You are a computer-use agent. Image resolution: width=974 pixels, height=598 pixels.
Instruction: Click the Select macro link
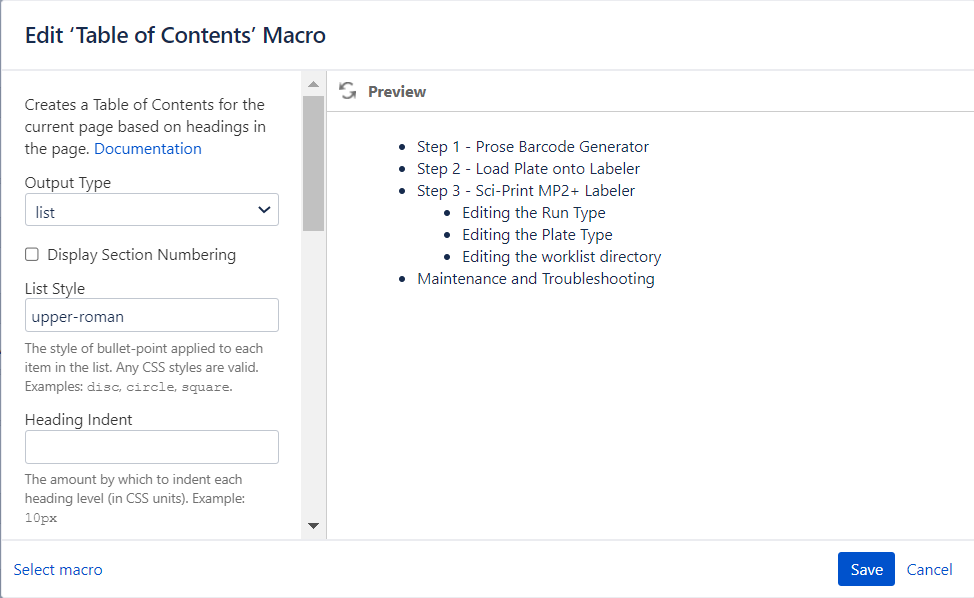[58, 569]
